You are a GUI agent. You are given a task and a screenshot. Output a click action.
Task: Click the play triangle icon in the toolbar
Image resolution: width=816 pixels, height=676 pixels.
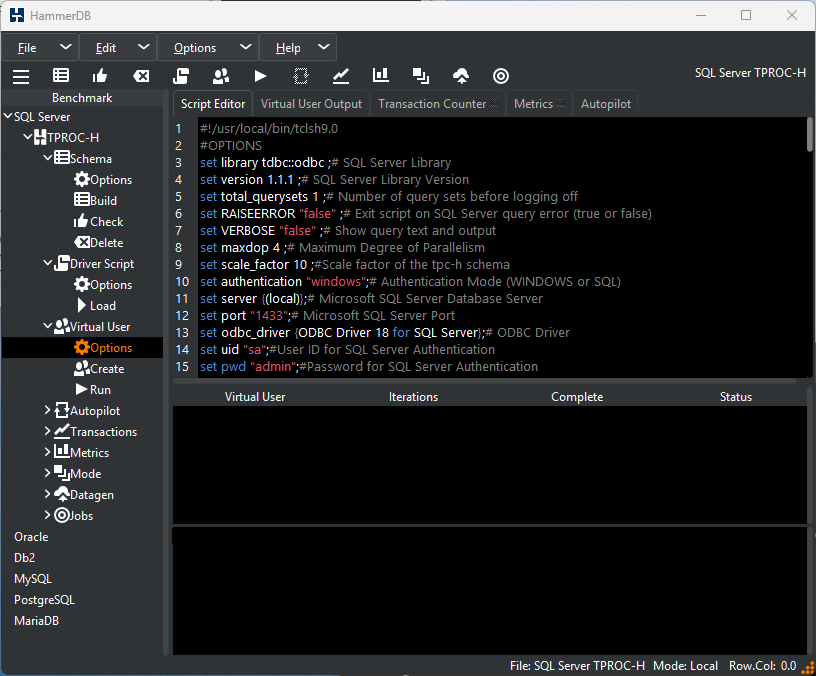pos(260,76)
